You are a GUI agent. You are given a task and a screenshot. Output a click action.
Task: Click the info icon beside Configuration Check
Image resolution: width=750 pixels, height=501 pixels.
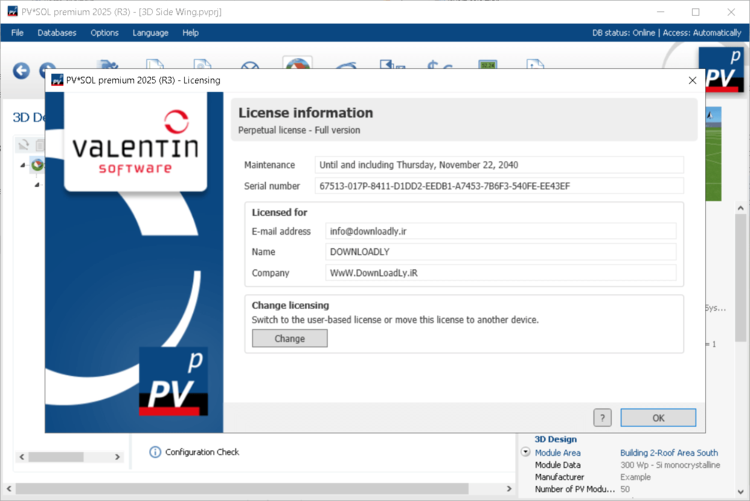[155, 452]
